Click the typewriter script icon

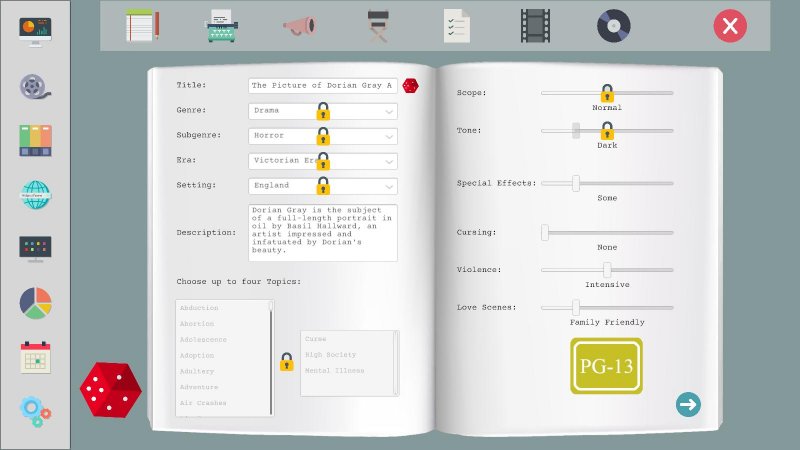(221, 26)
